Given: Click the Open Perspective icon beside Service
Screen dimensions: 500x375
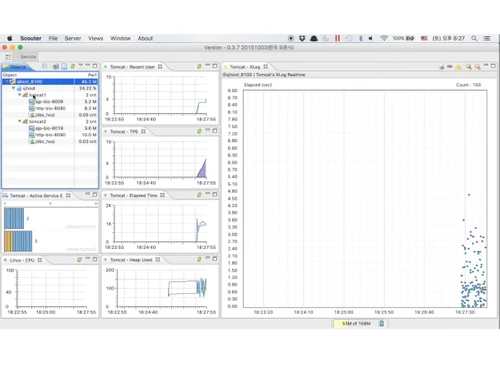Looking at the screenshot, I should (x=8, y=57).
